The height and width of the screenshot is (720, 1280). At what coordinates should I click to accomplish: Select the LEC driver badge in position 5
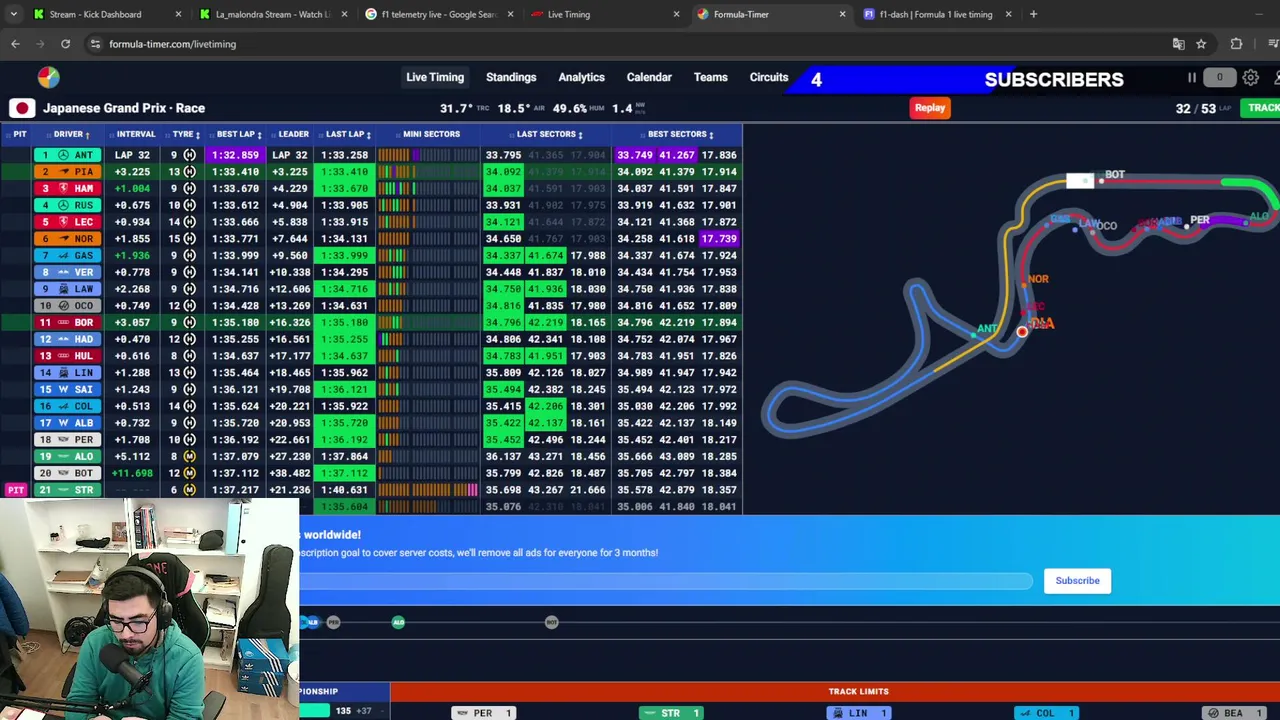click(67, 222)
